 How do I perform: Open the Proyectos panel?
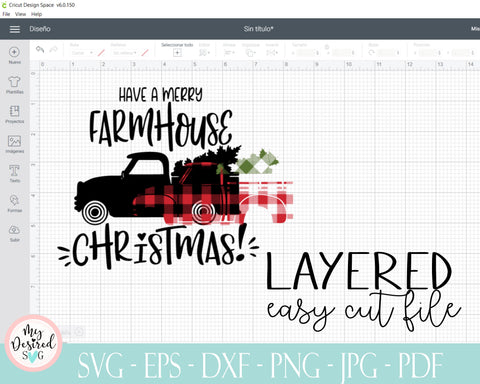[x=14, y=111]
